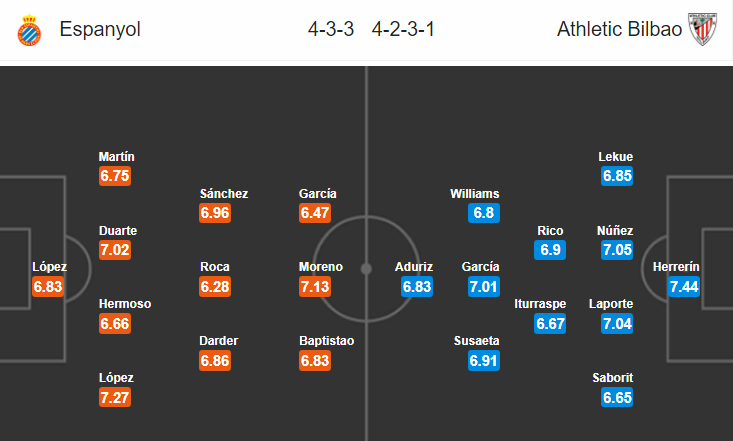733x441 pixels.
Task: Open the Athletic Bilbao team name link
Action: 619,29
